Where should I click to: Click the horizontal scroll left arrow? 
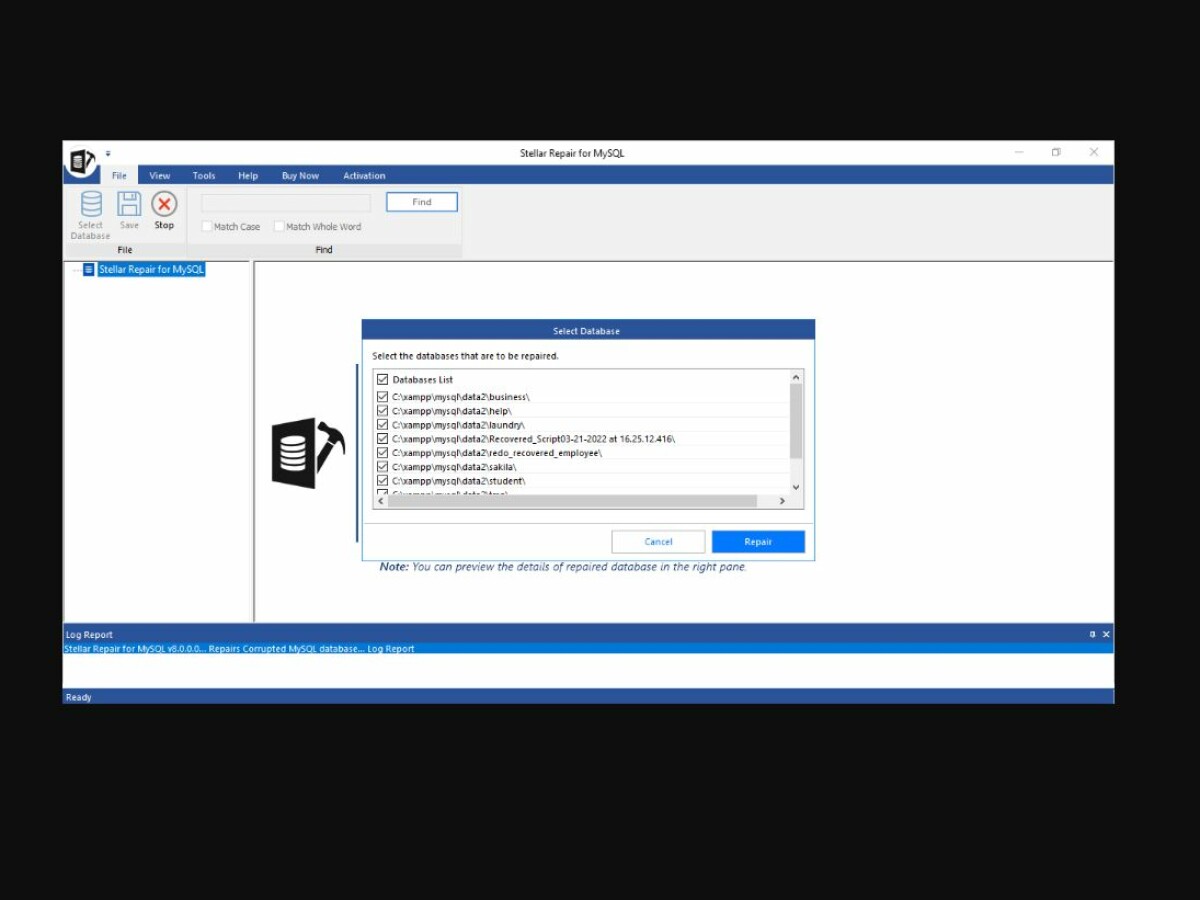click(x=381, y=501)
